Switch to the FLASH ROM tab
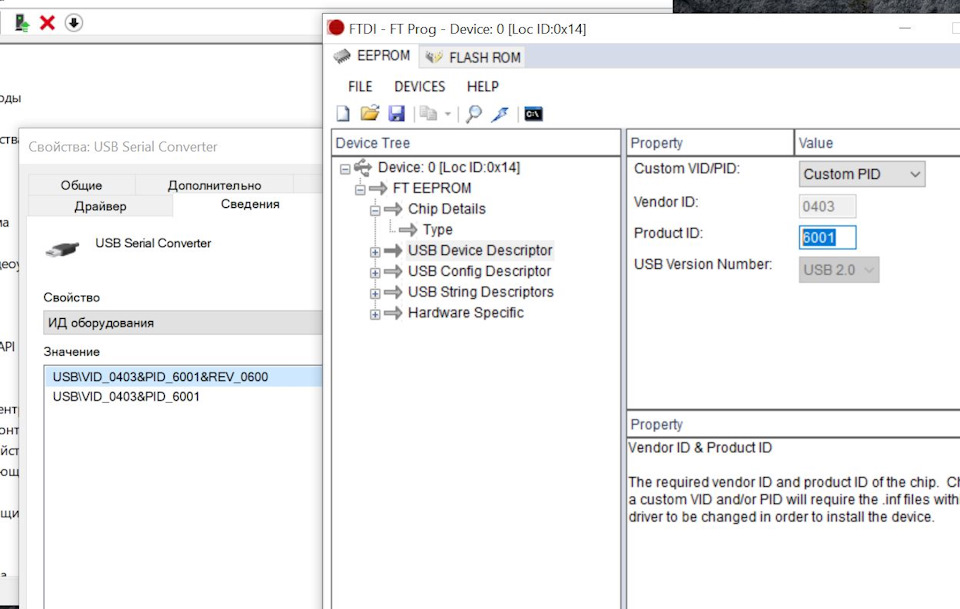The height and width of the screenshot is (609, 960). 473,58
